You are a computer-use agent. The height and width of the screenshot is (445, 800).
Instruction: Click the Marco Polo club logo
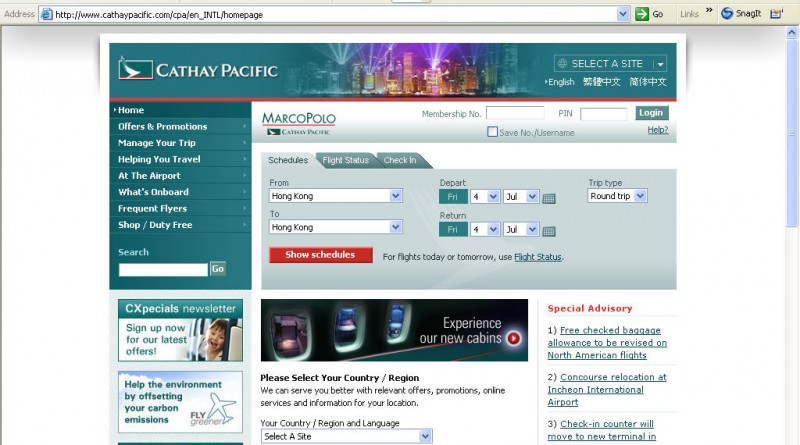(x=298, y=124)
